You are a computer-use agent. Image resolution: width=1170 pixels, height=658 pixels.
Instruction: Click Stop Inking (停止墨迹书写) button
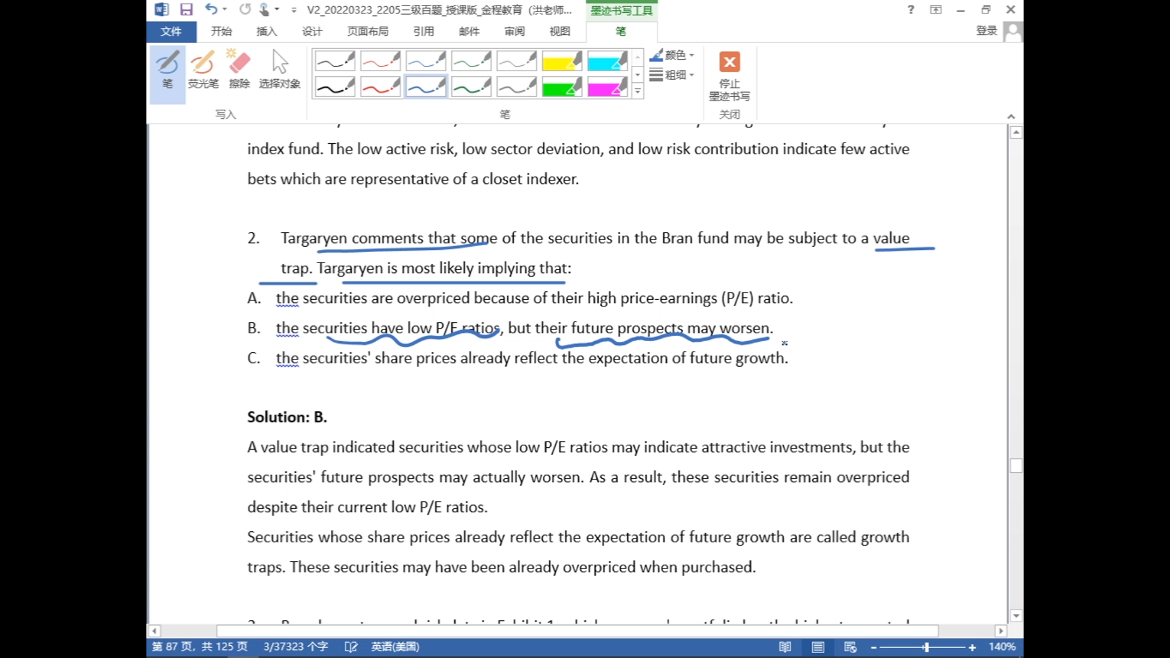tap(729, 76)
